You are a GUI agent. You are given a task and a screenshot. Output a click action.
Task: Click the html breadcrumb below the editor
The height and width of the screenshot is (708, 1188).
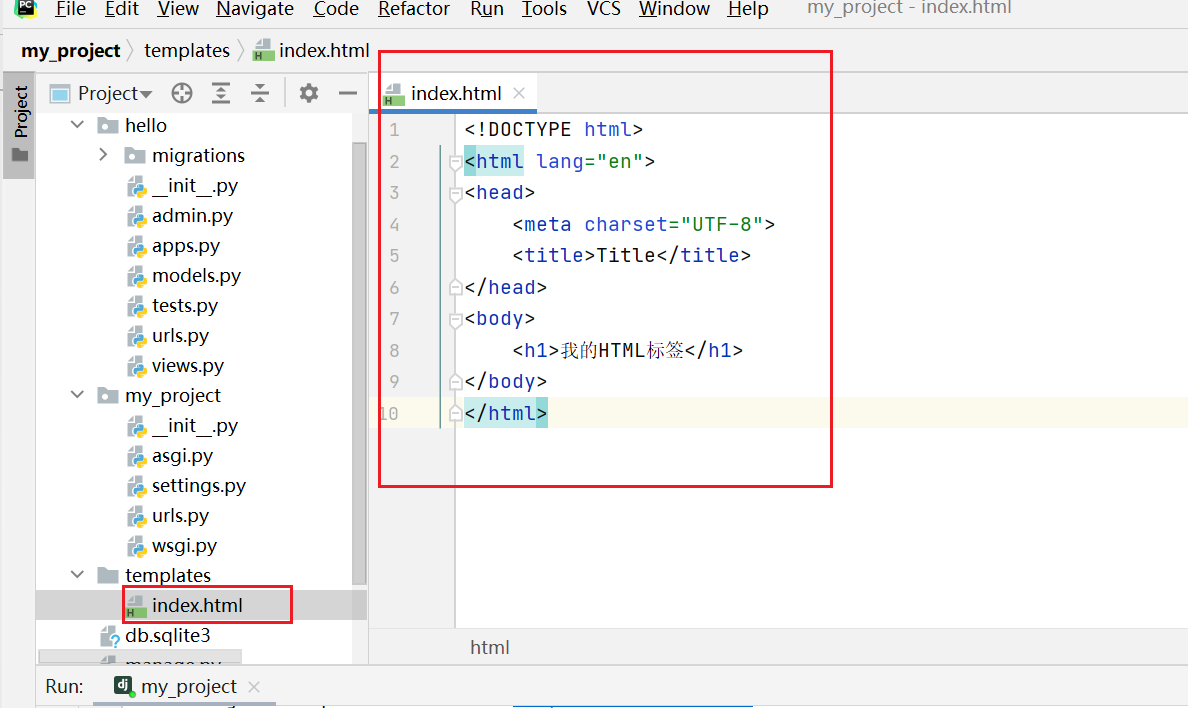coord(489,647)
